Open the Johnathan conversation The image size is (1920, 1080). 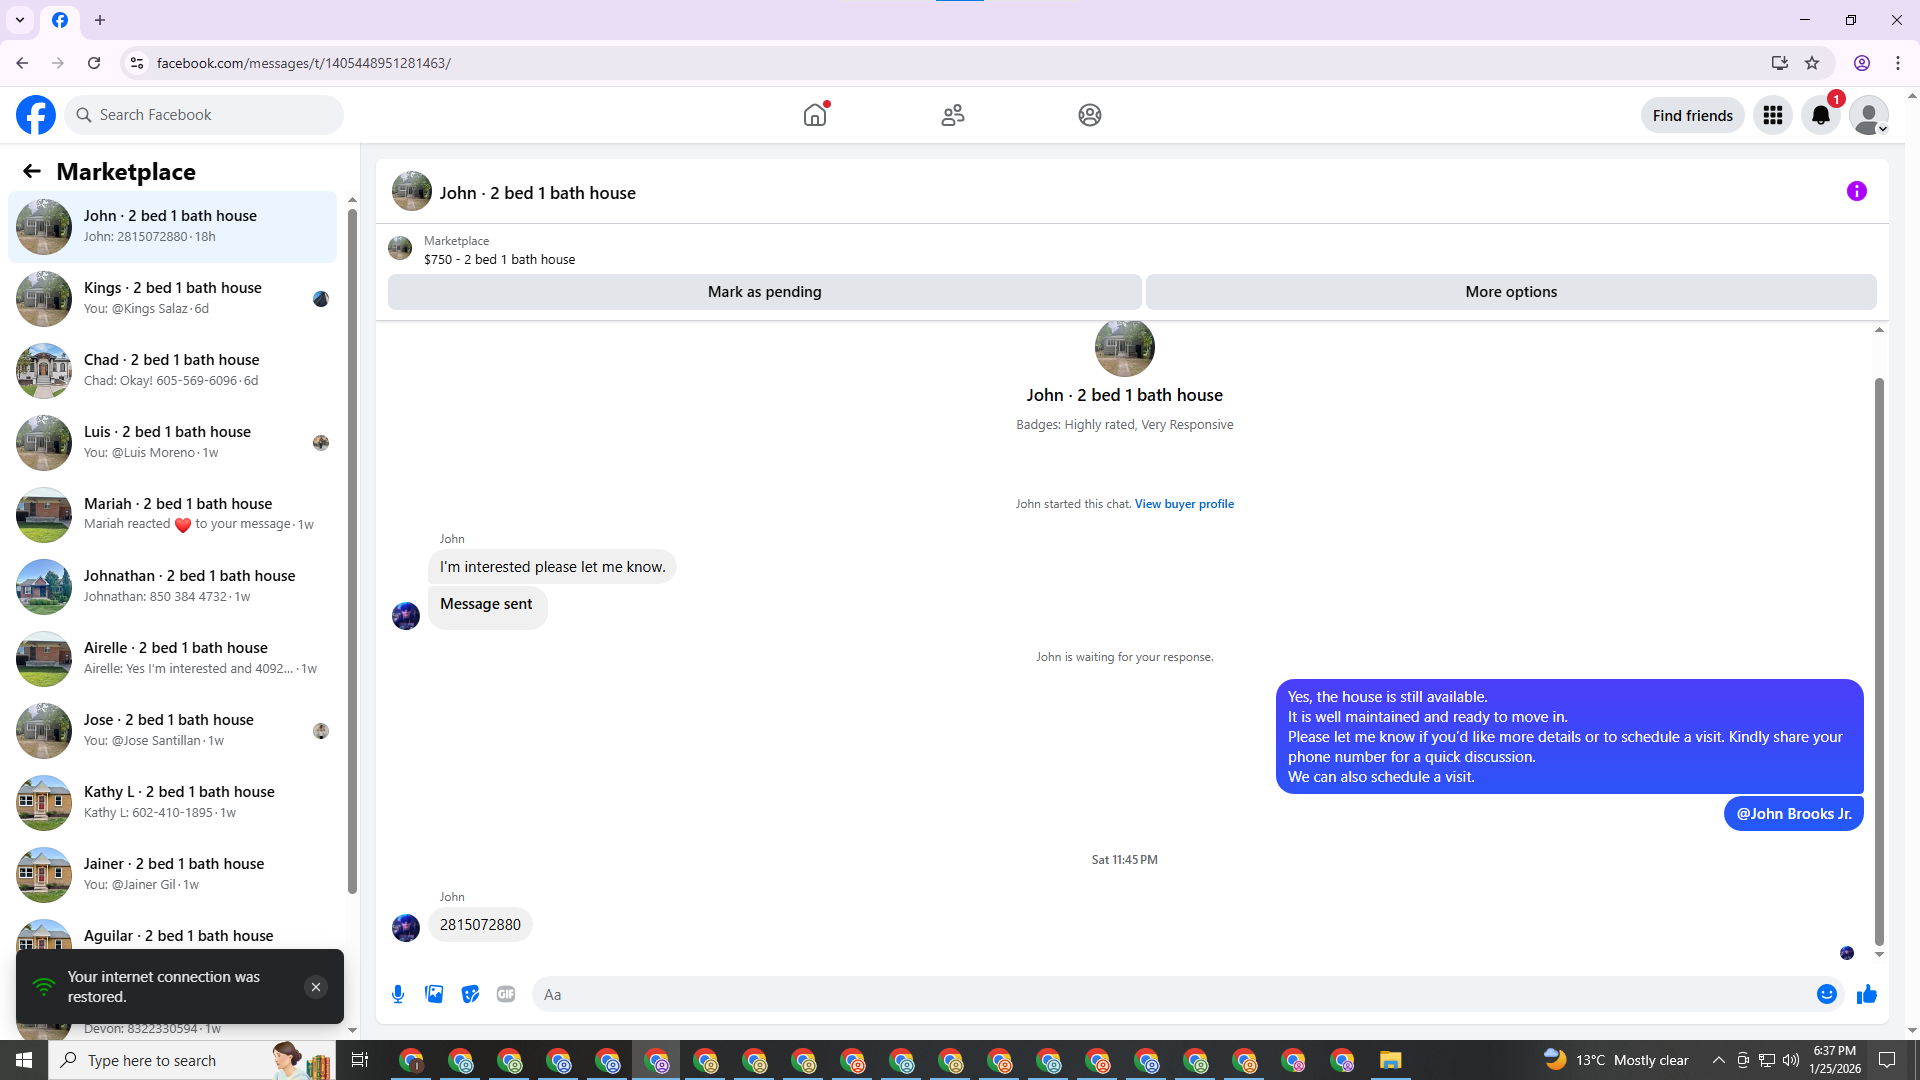[173, 586]
